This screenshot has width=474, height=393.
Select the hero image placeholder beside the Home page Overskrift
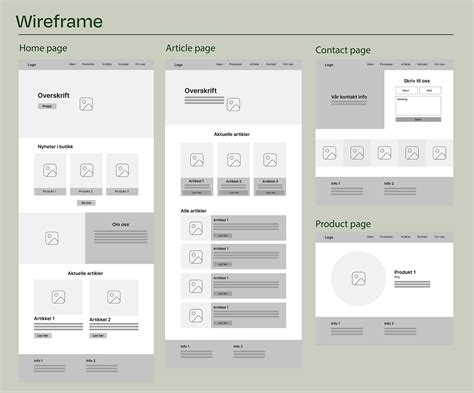(x=86, y=104)
